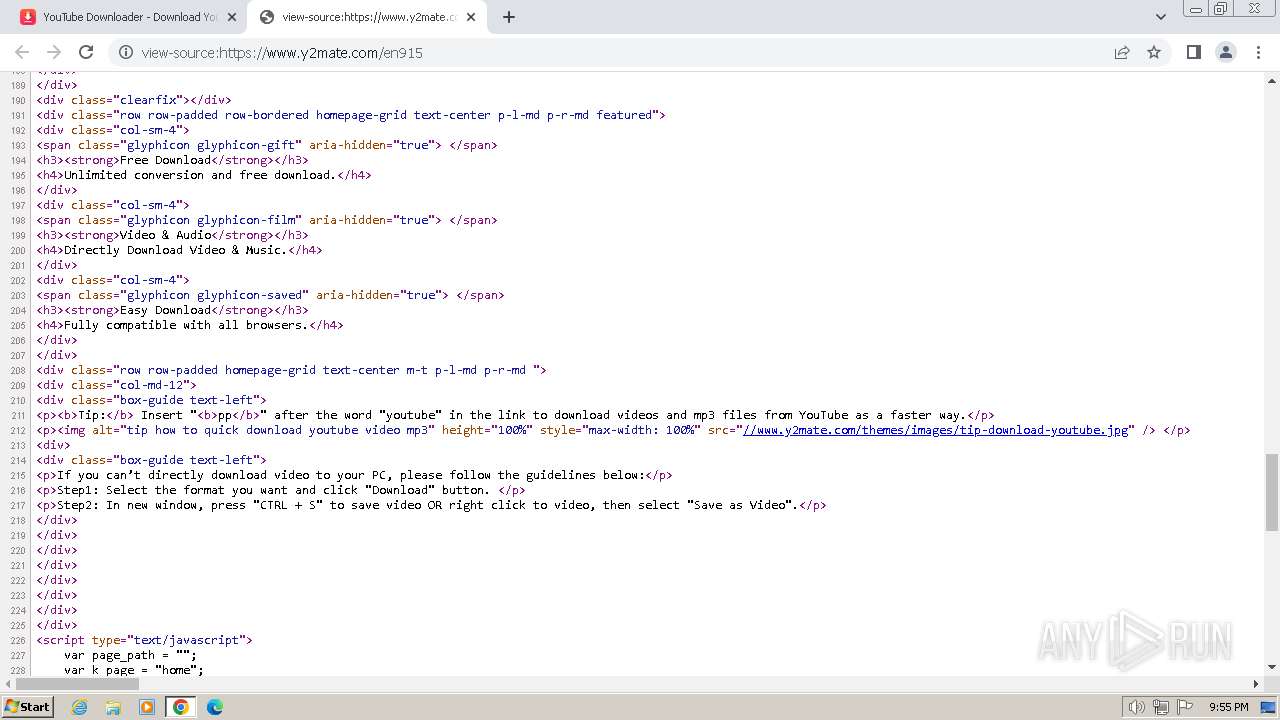Click the 'Tip: Insert pp' paragraph line
Viewport: 1280px width, 720px height.
point(516,415)
